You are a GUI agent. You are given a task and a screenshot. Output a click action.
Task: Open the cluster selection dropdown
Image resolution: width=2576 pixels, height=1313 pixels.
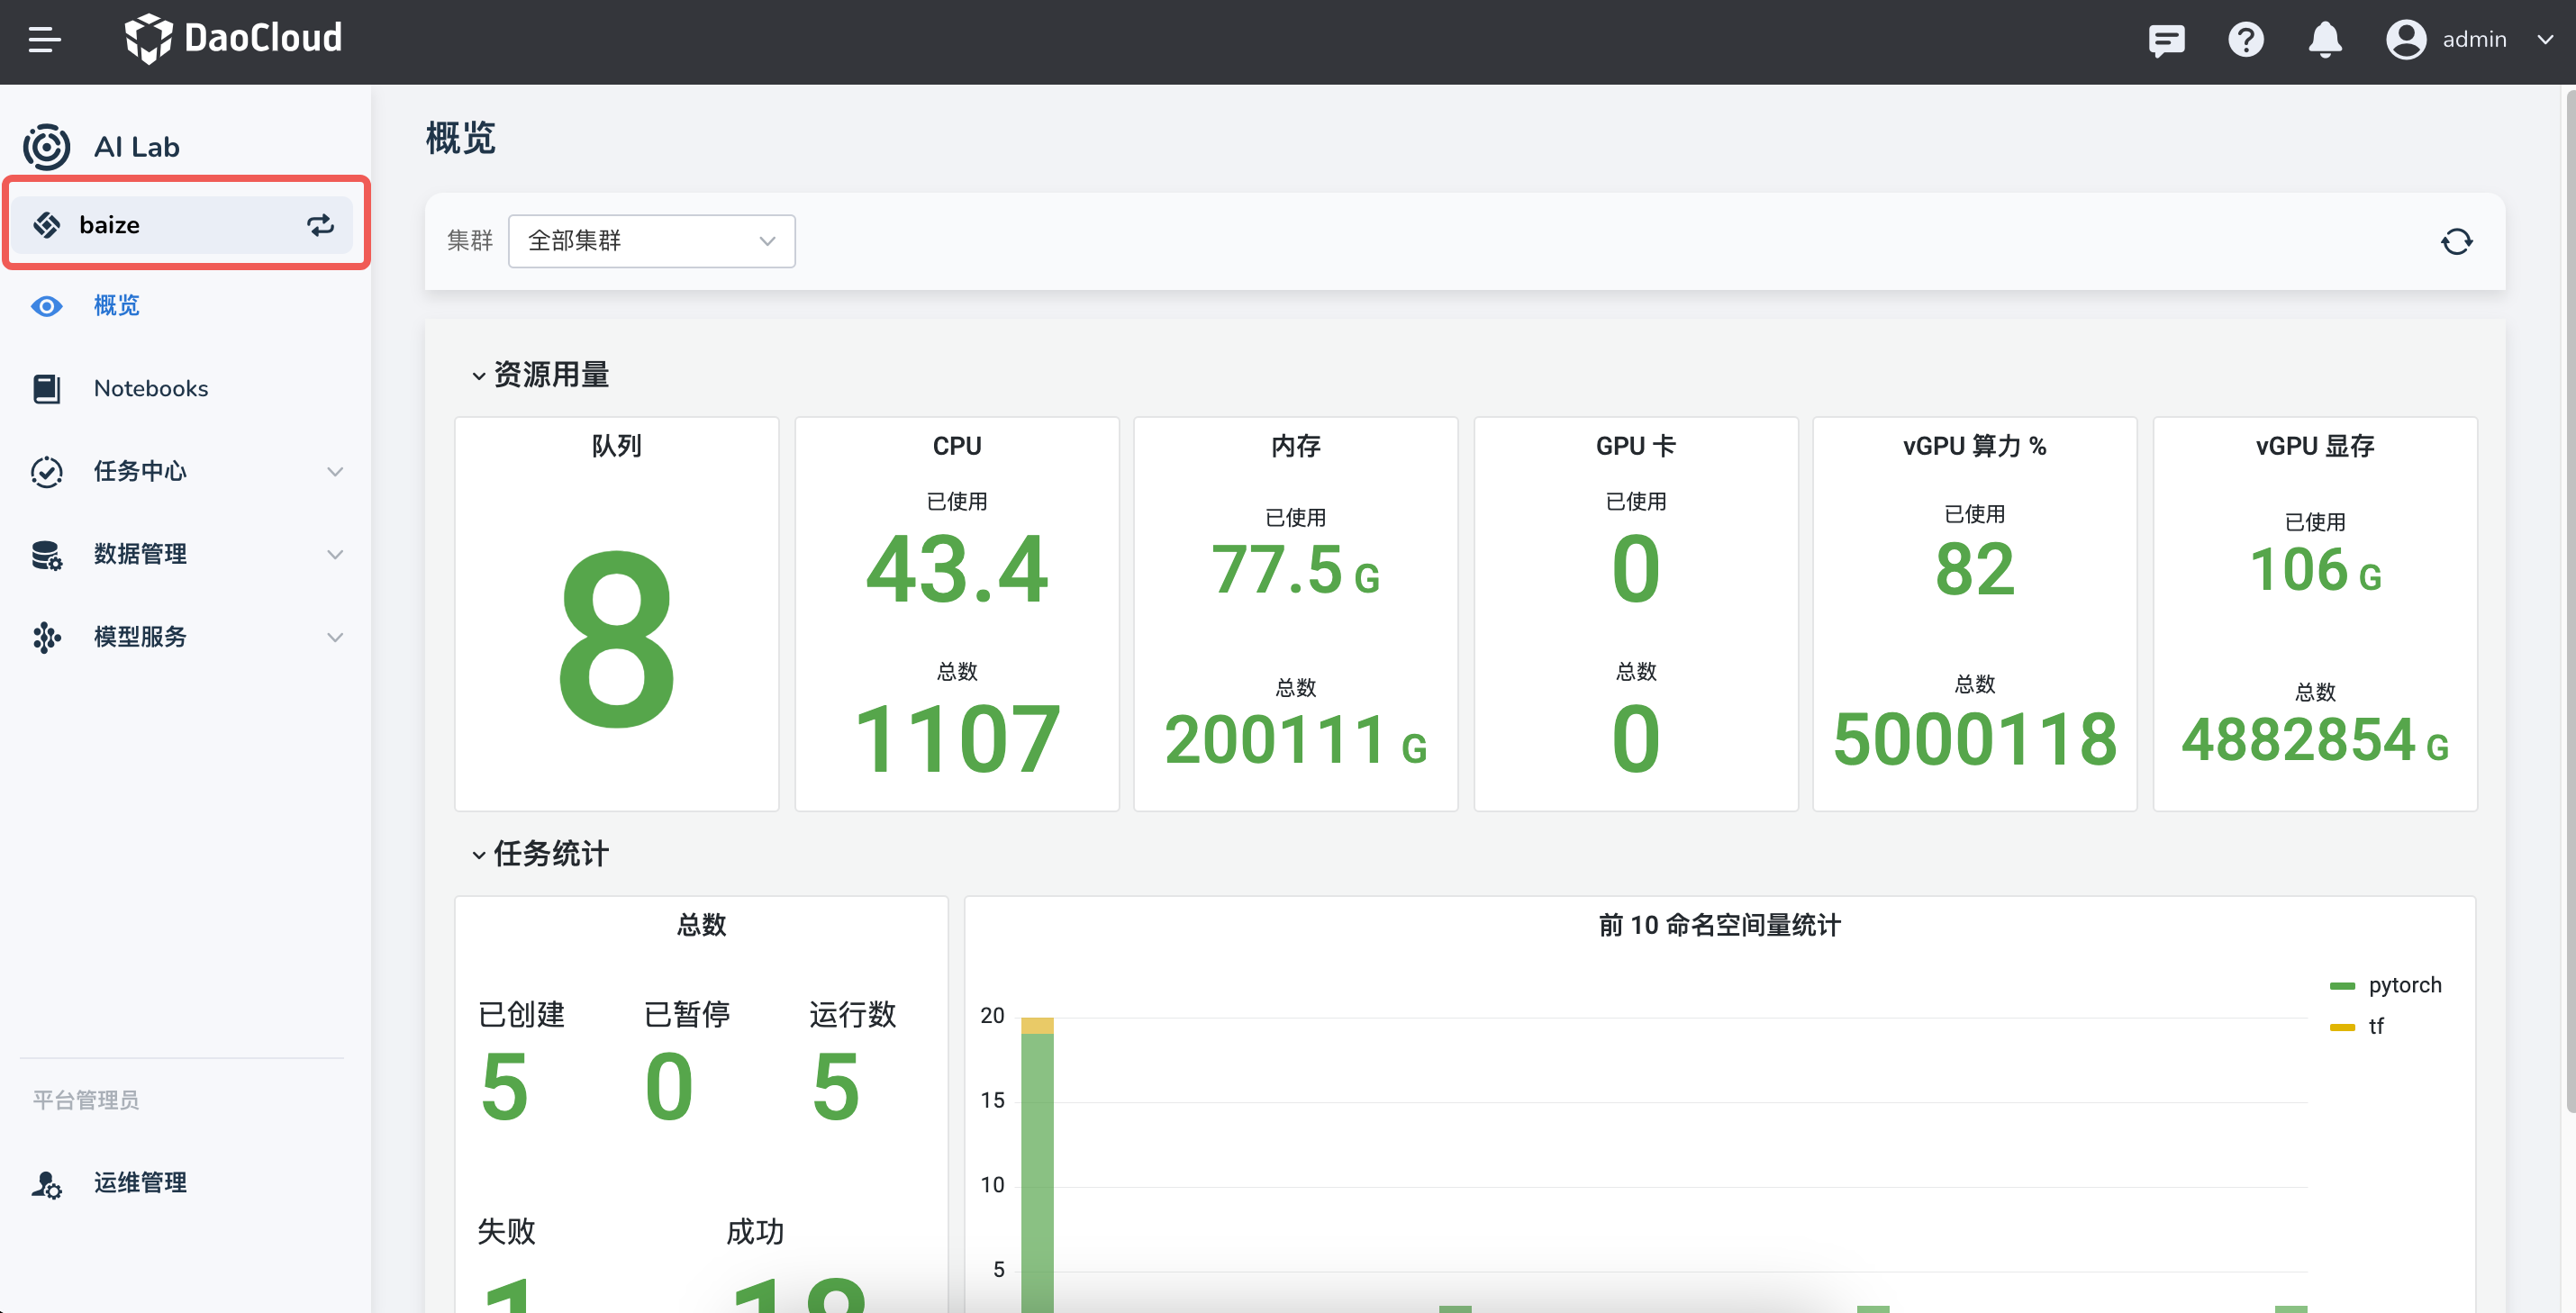pos(651,241)
